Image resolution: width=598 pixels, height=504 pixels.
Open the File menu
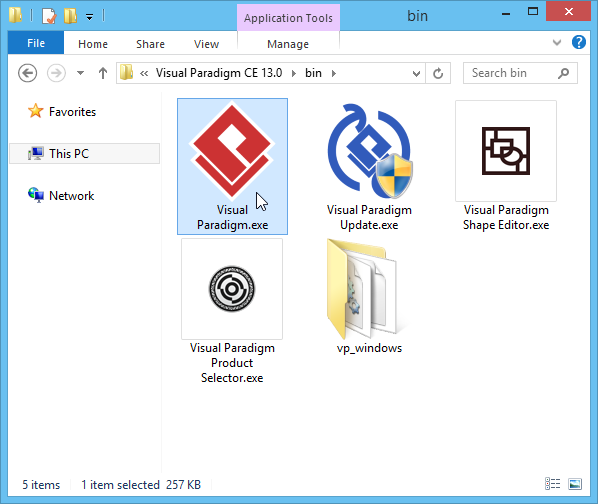click(x=36, y=43)
